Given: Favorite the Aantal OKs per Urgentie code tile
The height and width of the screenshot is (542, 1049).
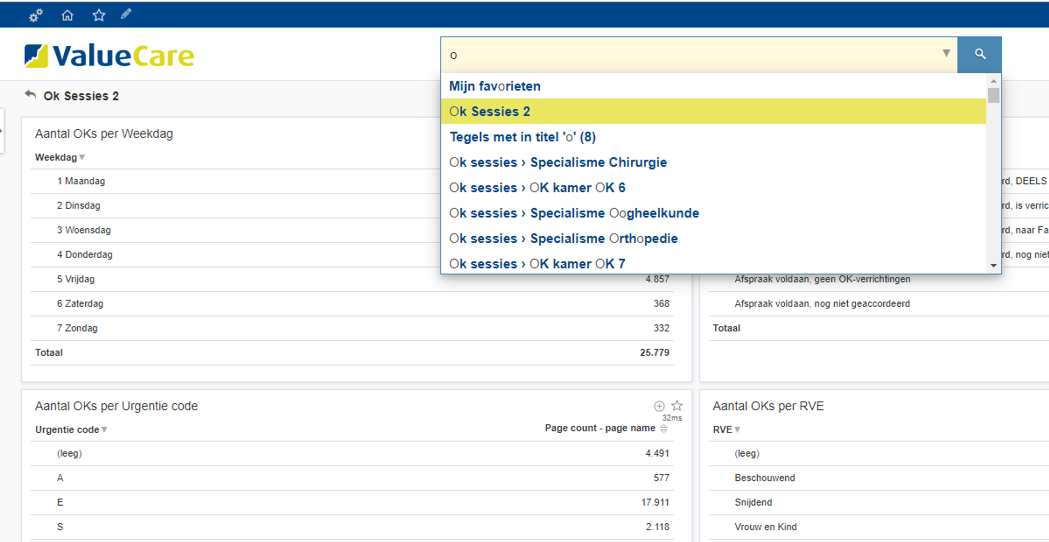Looking at the screenshot, I should tap(677, 406).
